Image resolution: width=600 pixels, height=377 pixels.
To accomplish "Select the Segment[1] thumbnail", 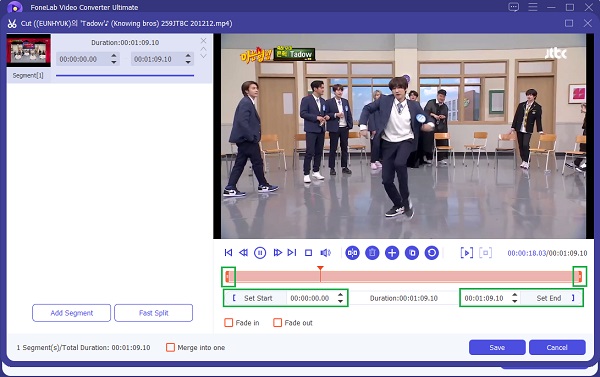I will [29, 51].
